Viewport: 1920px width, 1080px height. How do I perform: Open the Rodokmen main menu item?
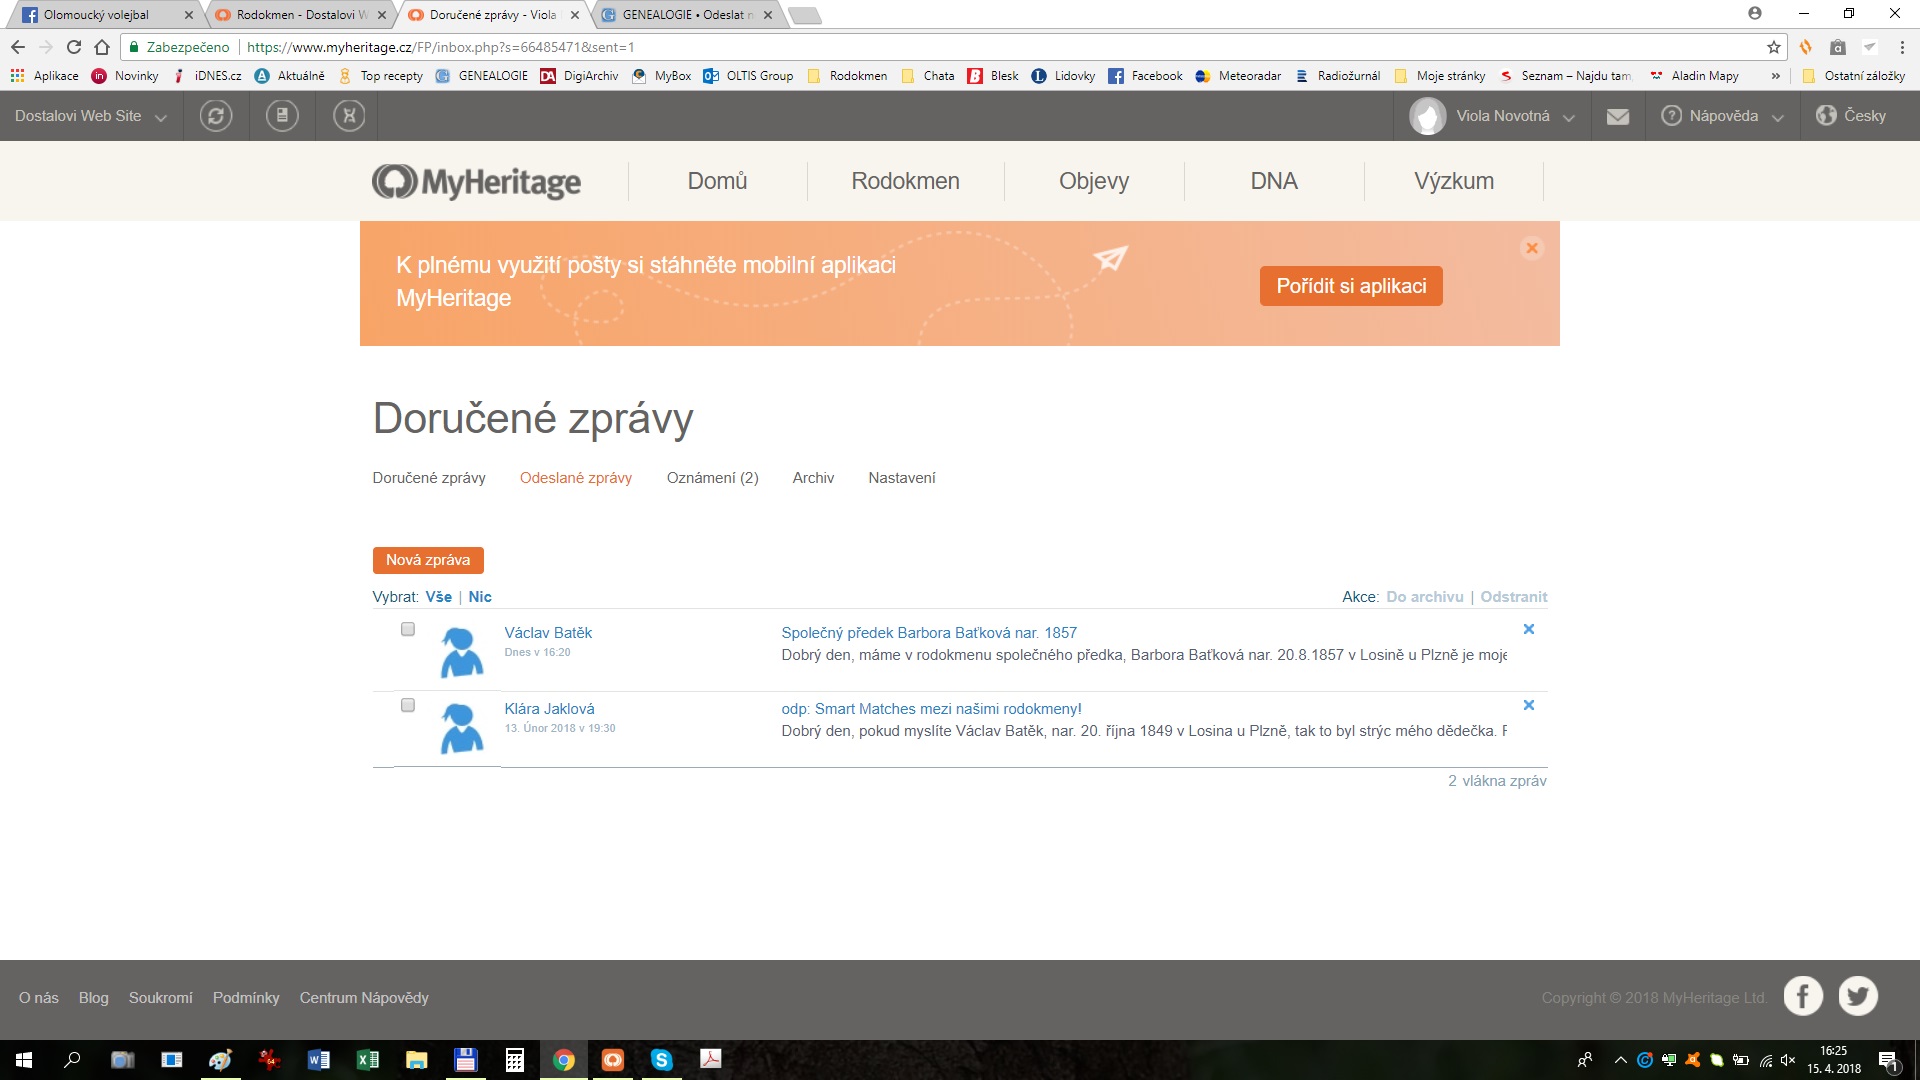[905, 181]
